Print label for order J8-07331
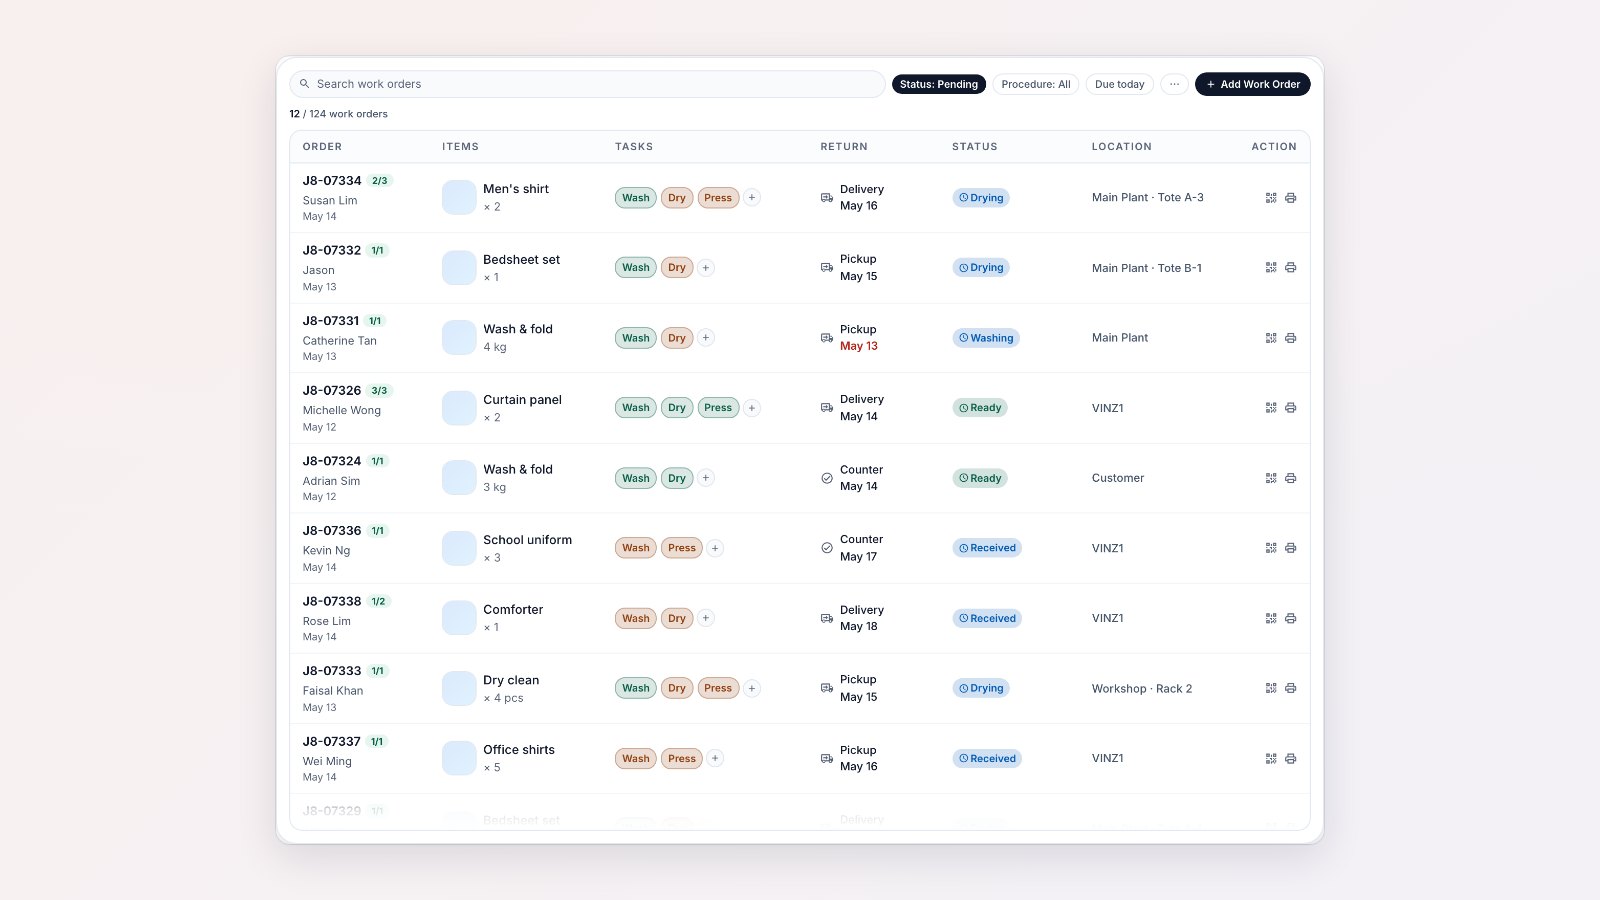The image size is (1600, 900). point(1291,338)
